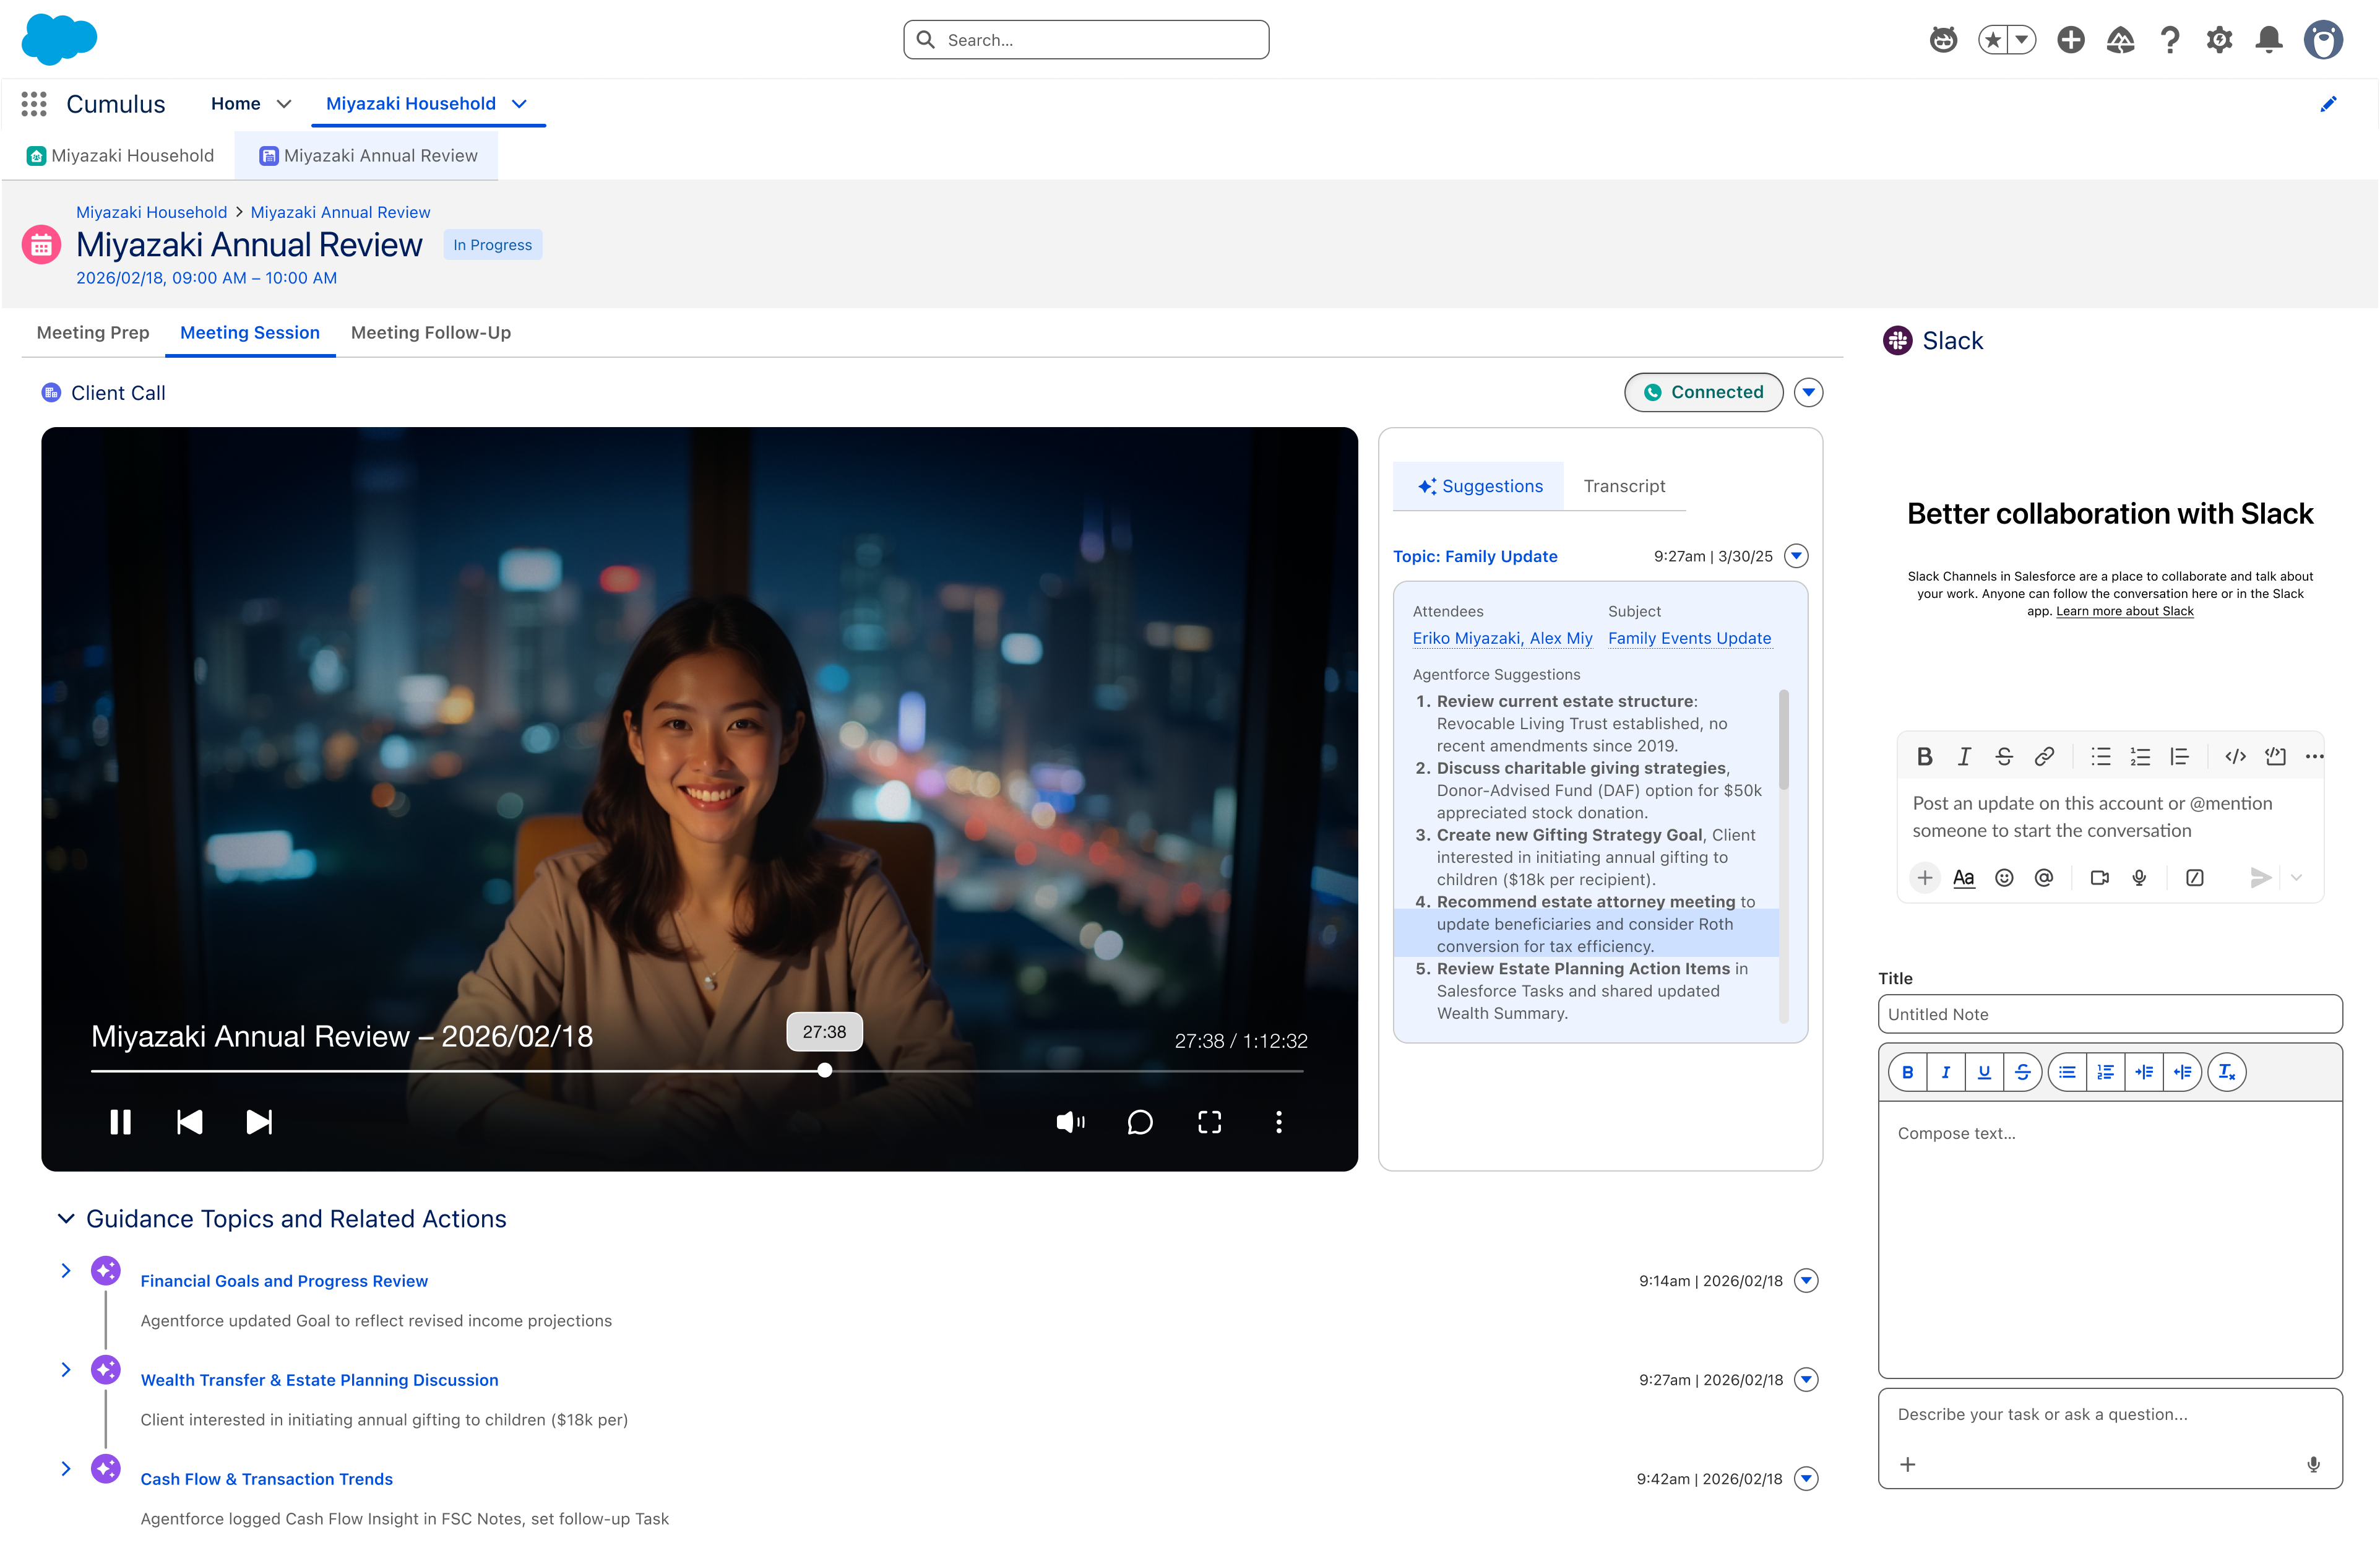The width and height of the screenshot is (2380, 1566).
Task: Expand Wealth Transfer & Estate Planning row
Action: pos(66,1369)
